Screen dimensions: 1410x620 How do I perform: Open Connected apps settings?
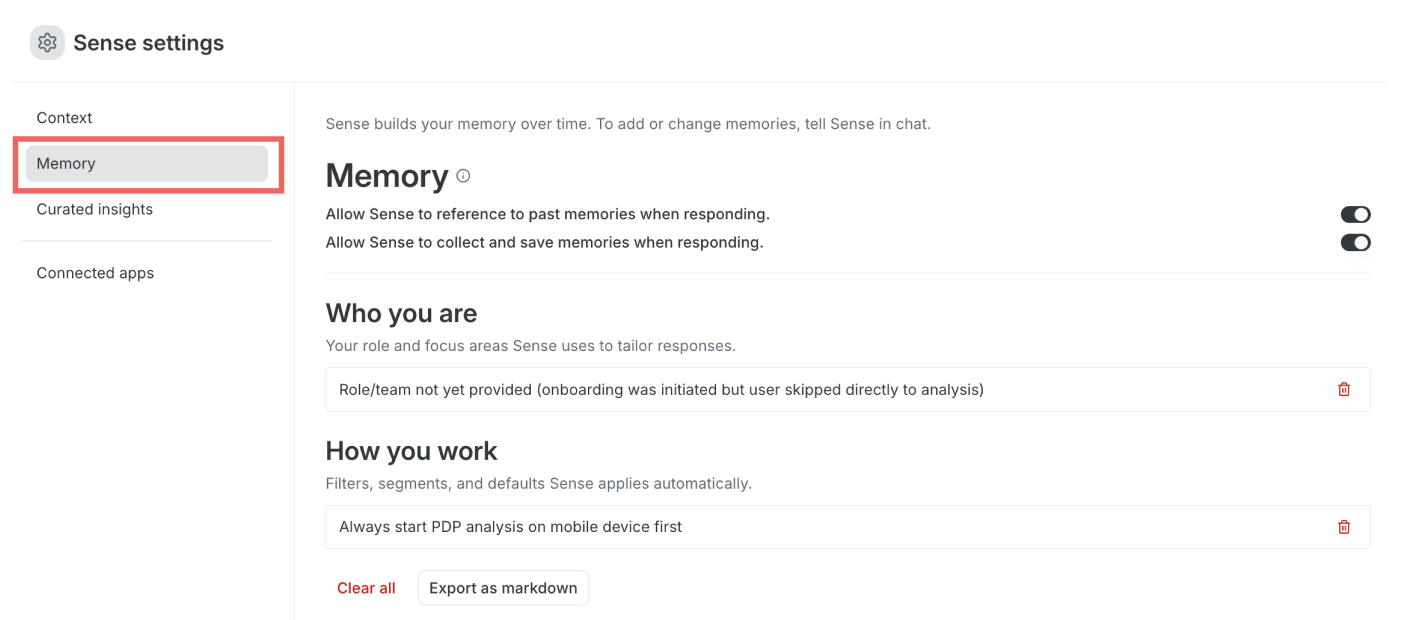point(95,273)
